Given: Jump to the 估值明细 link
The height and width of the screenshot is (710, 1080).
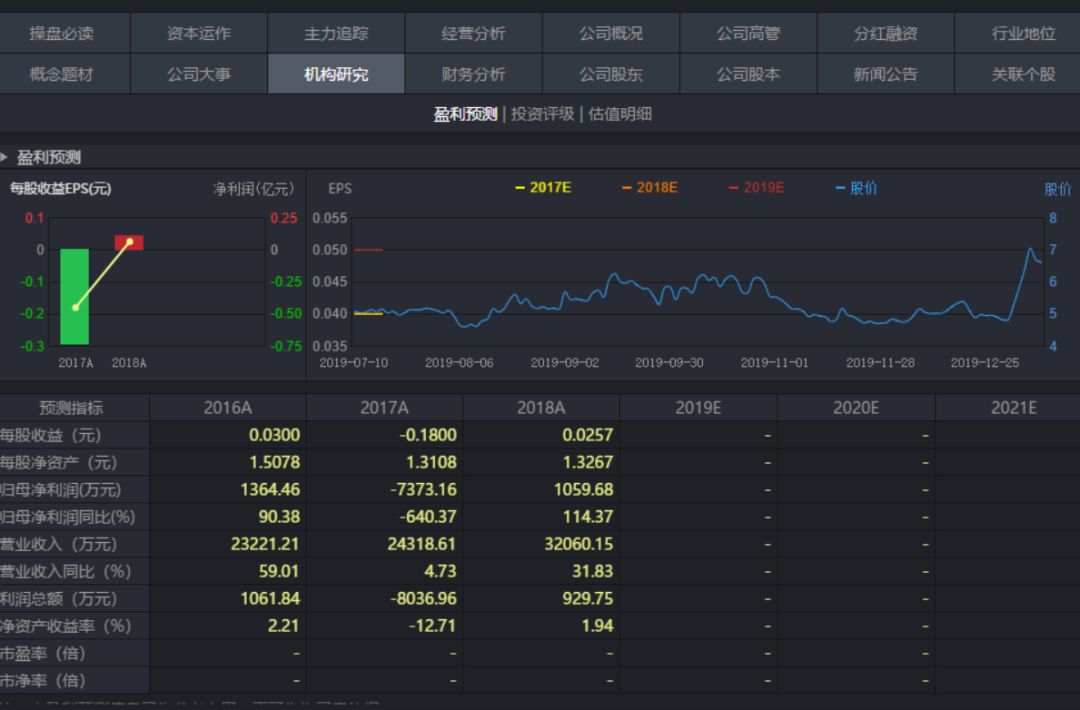Looking at the screenshot, I should point(619,114).
